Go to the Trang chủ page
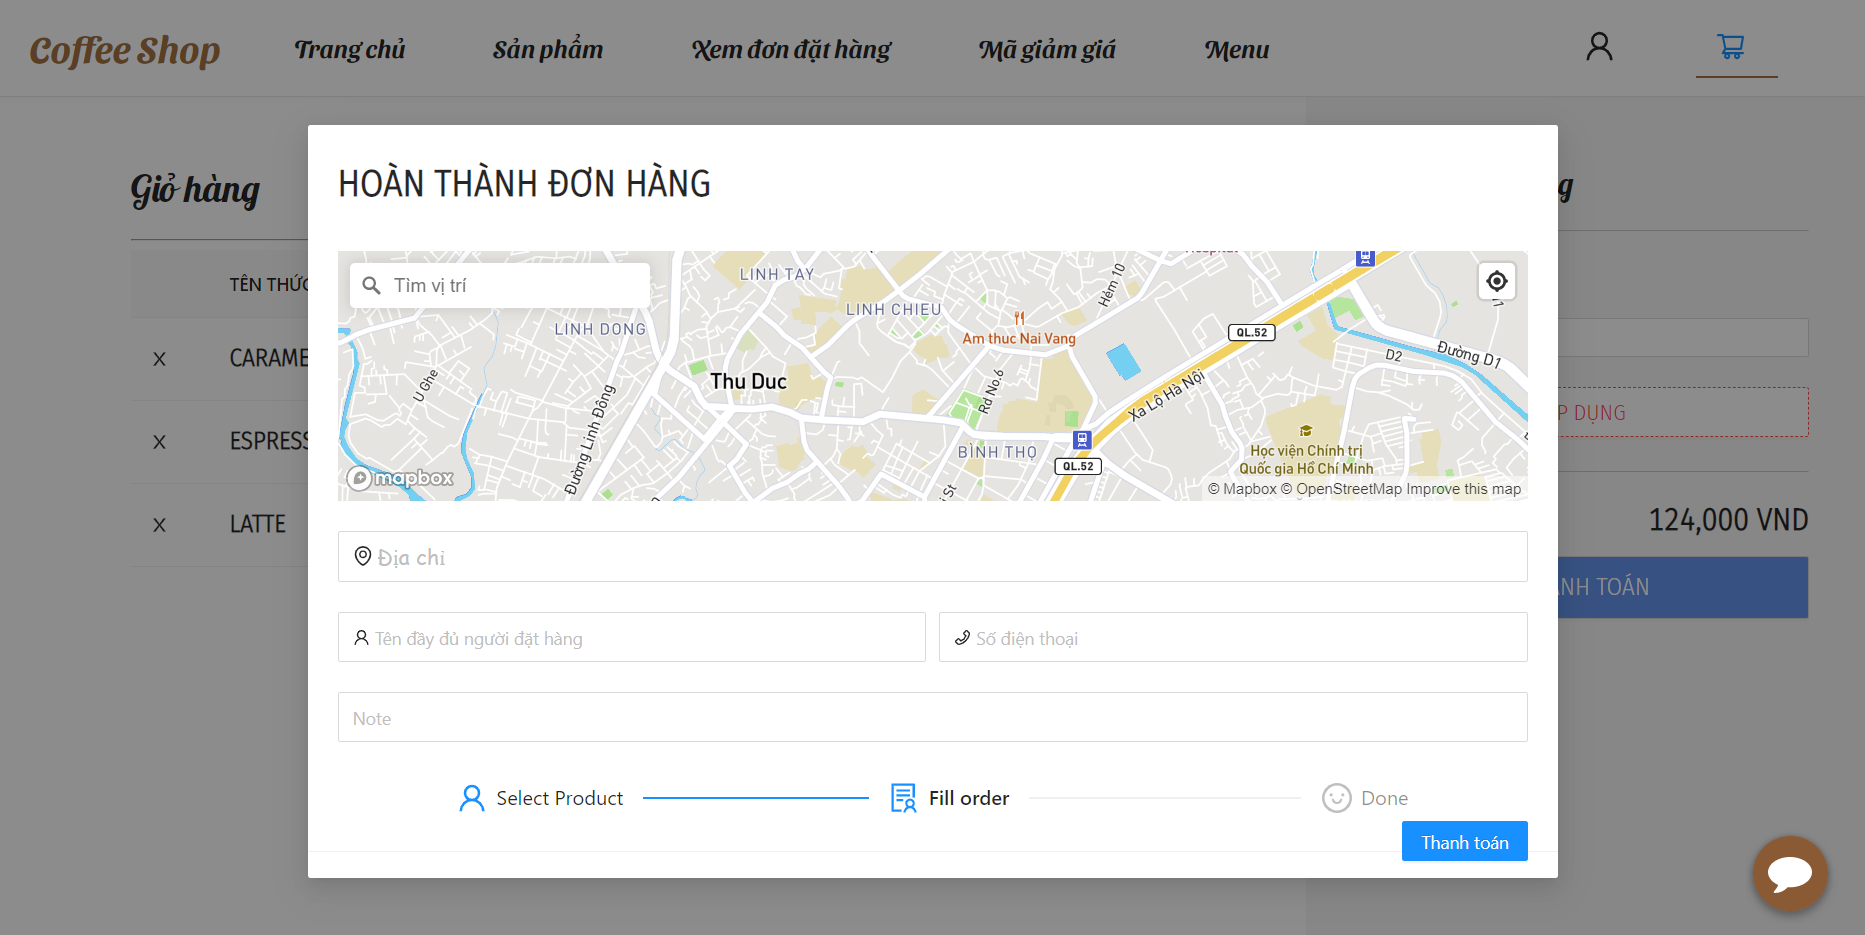This screenshot has height=935, width=1865. point(350,50)
